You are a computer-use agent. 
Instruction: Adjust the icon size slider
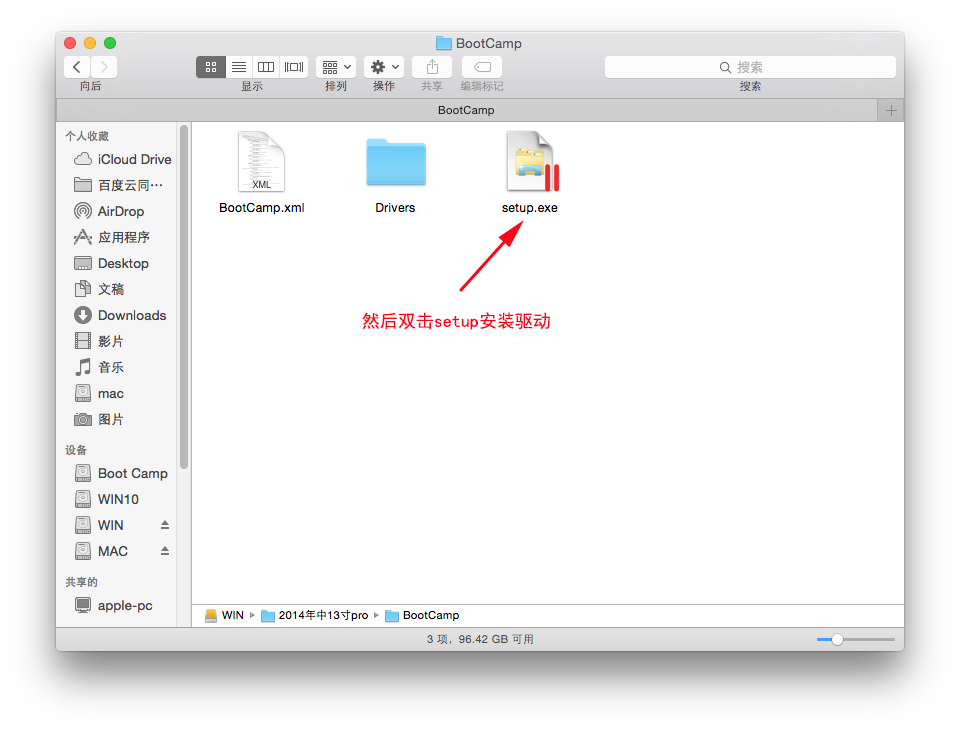coord(837,639)
